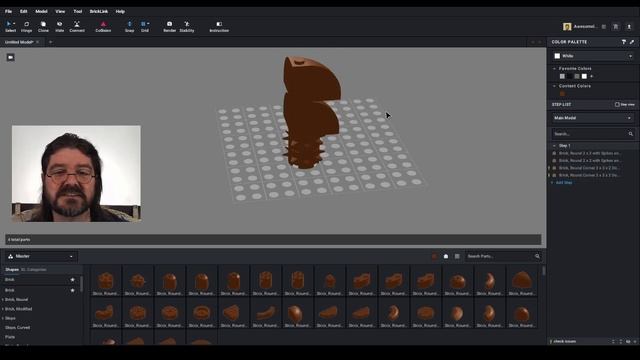Screen dimensions: 640x360
Task: Pick the light gray favorite color swatch
Action: pyautogui.click(x=562, y=76)
